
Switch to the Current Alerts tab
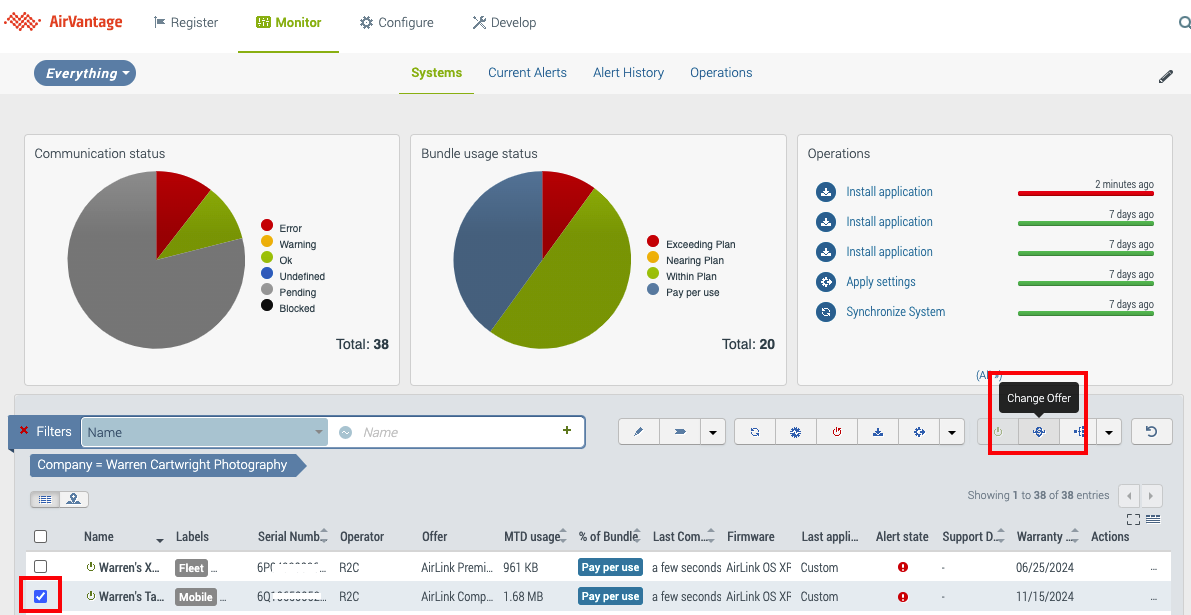coord(527,73)
